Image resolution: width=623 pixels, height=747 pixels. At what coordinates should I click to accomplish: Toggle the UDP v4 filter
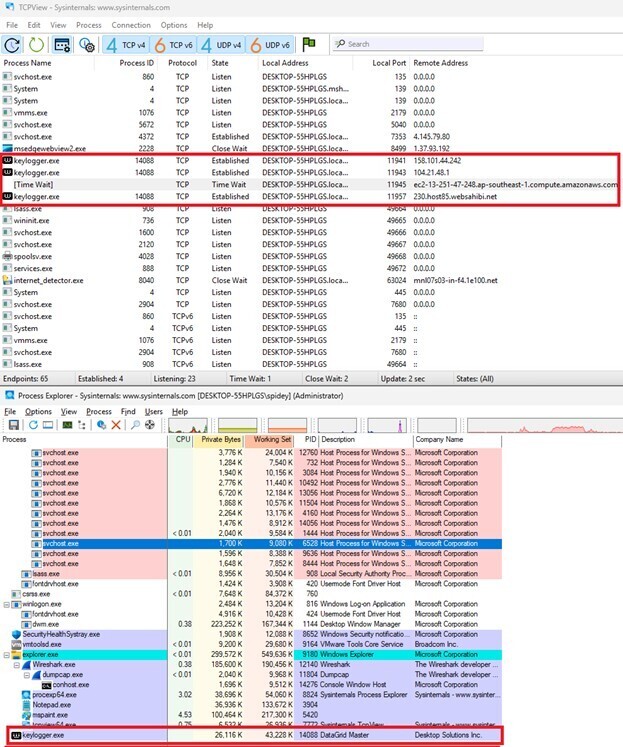coord(221,45)
